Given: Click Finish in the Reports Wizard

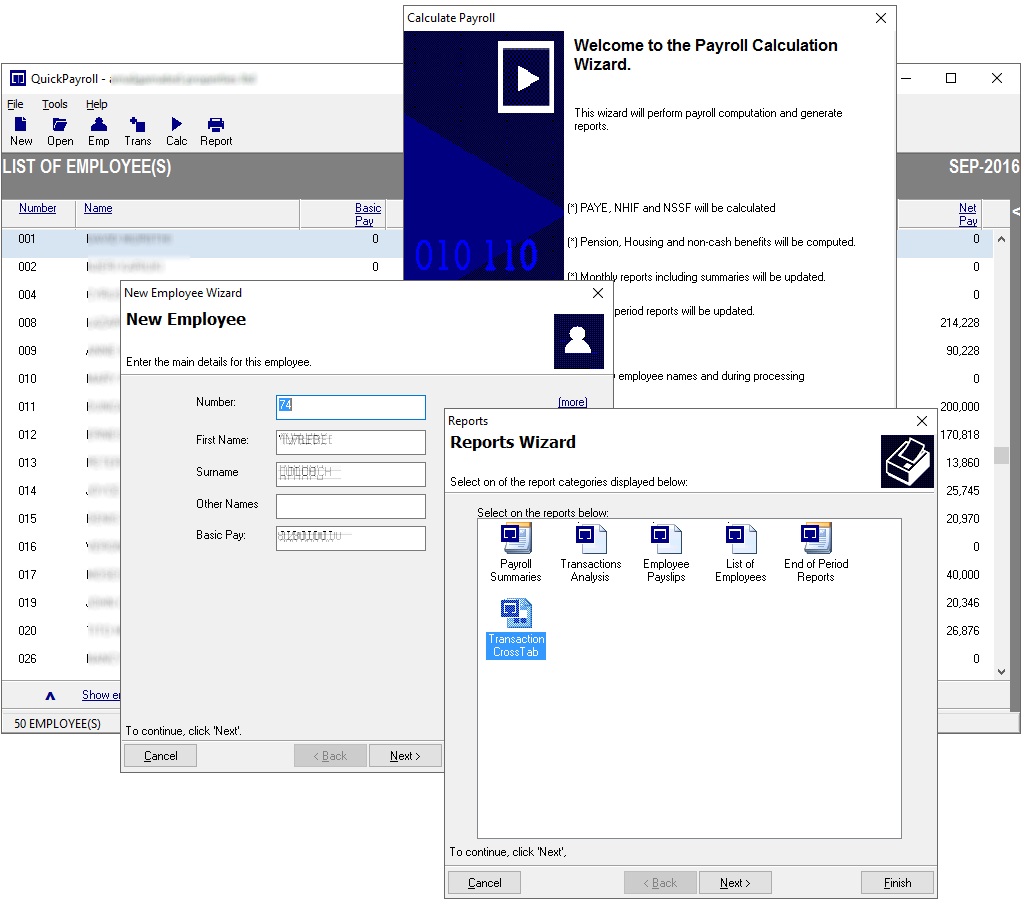Looking at the screenshot, I should coord(897,882).
